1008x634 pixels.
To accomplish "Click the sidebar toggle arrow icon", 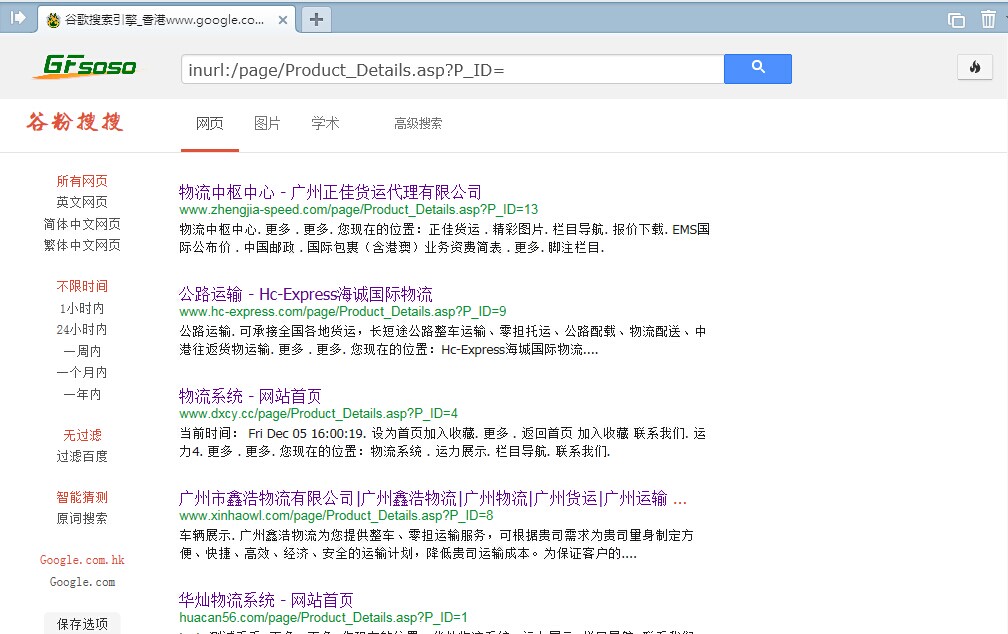I will coord(17,17).
